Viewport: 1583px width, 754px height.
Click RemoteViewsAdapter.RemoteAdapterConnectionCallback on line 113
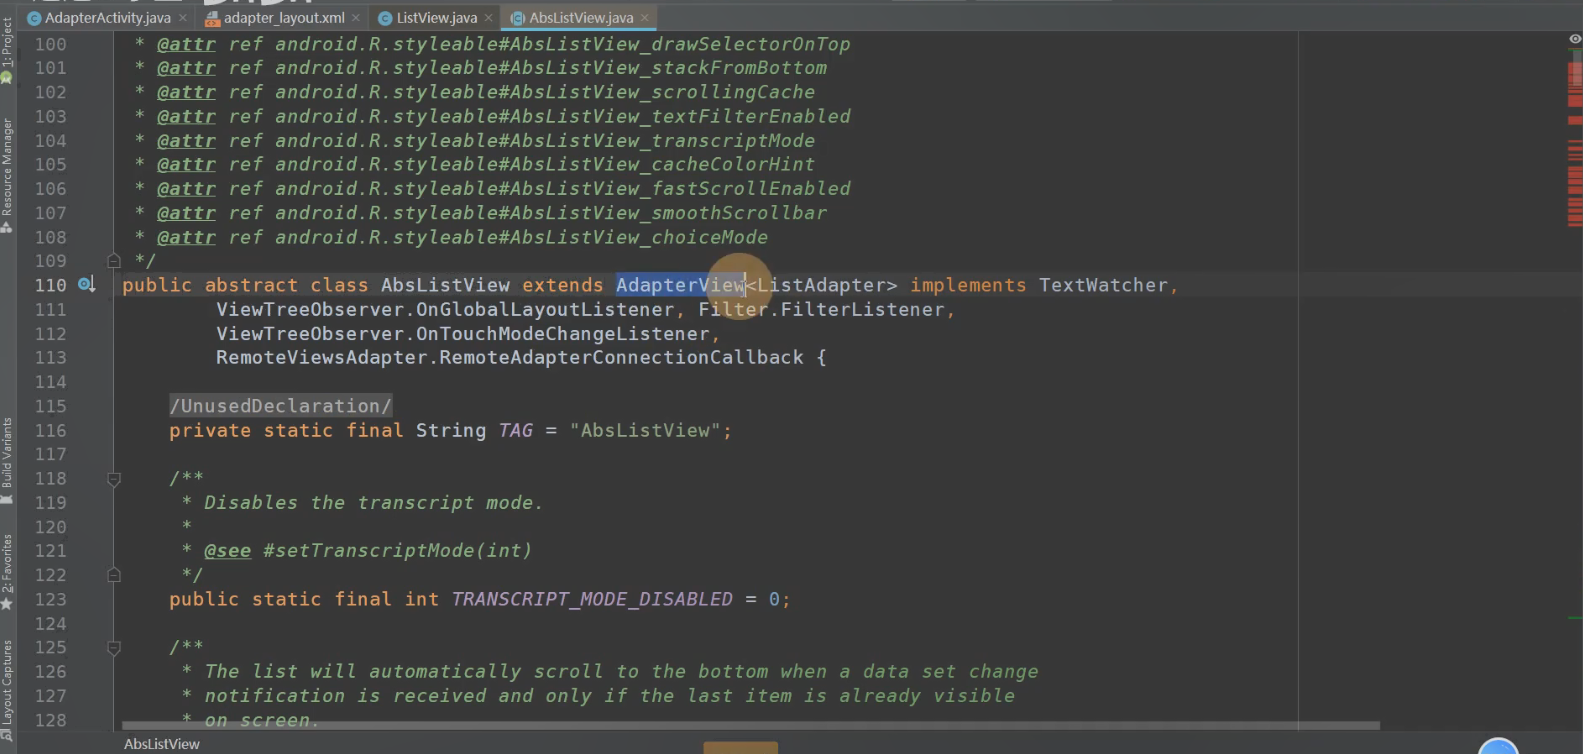(x=510, y=357)
